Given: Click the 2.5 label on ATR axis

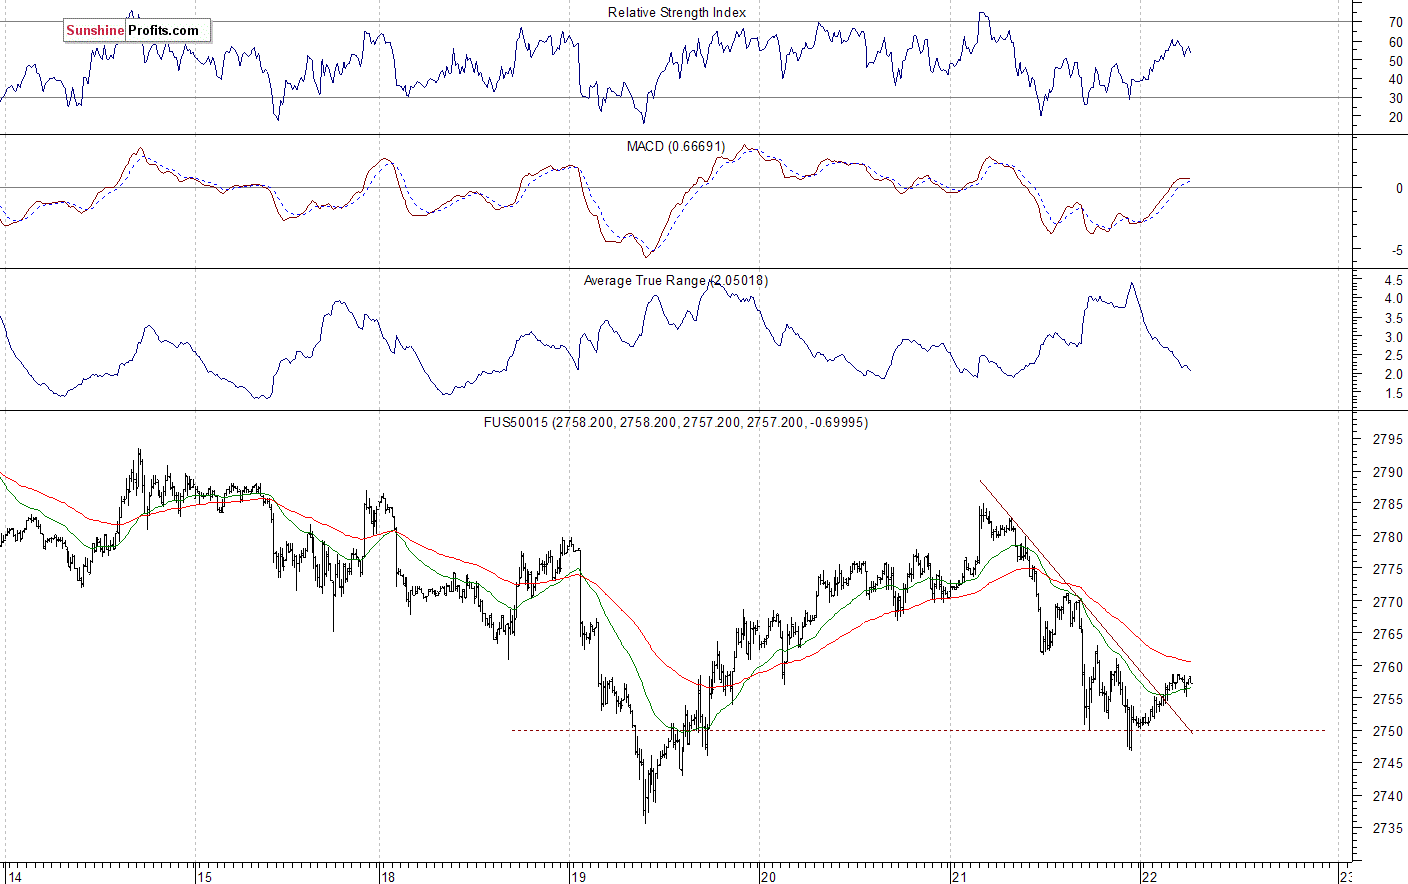Looking at the screenshot, I should coord(1393,356).
